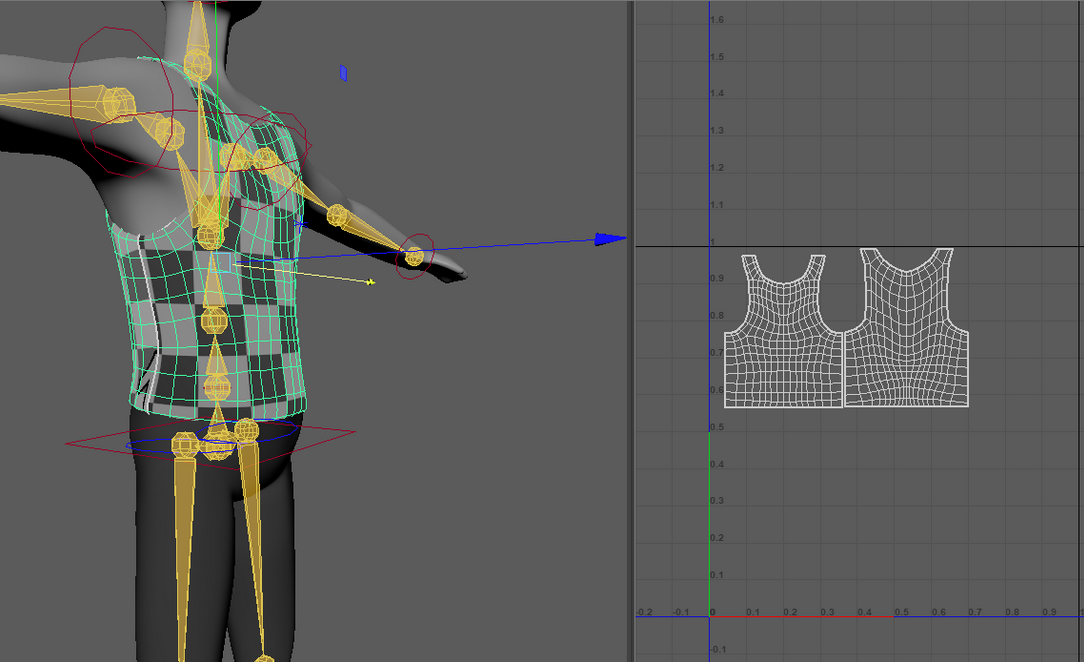The image size is (1084, 662).
Task: Select the screen-right hip joint
Action: [x=246, y=431]
